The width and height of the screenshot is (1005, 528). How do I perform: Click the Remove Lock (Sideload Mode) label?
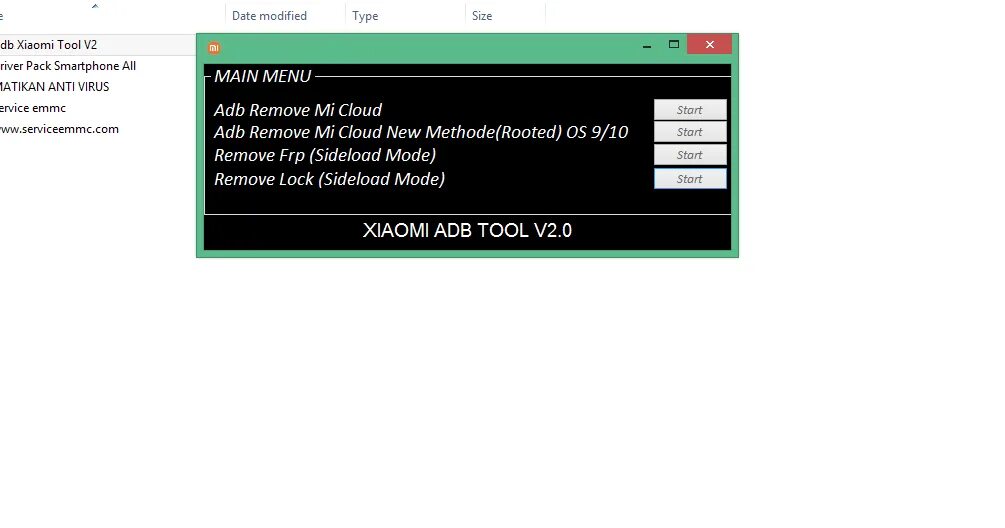click(329, 179)
